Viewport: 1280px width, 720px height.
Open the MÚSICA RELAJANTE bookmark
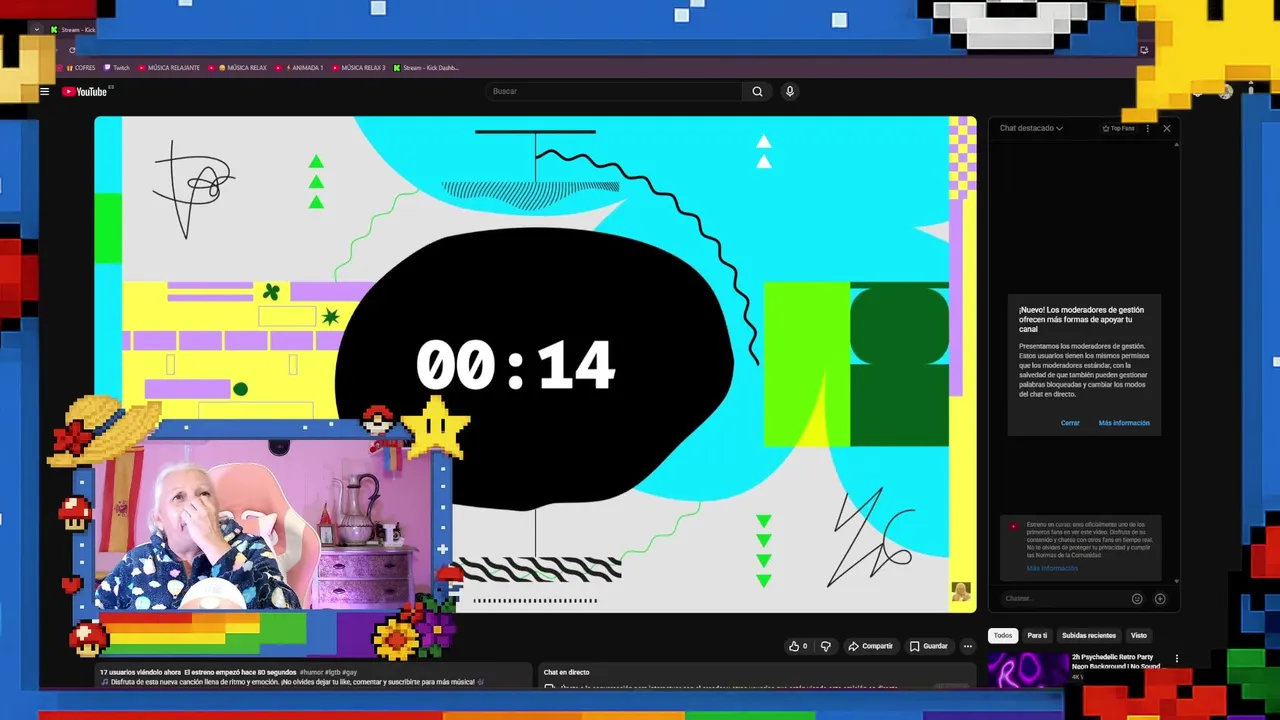(x=169, y=68)
